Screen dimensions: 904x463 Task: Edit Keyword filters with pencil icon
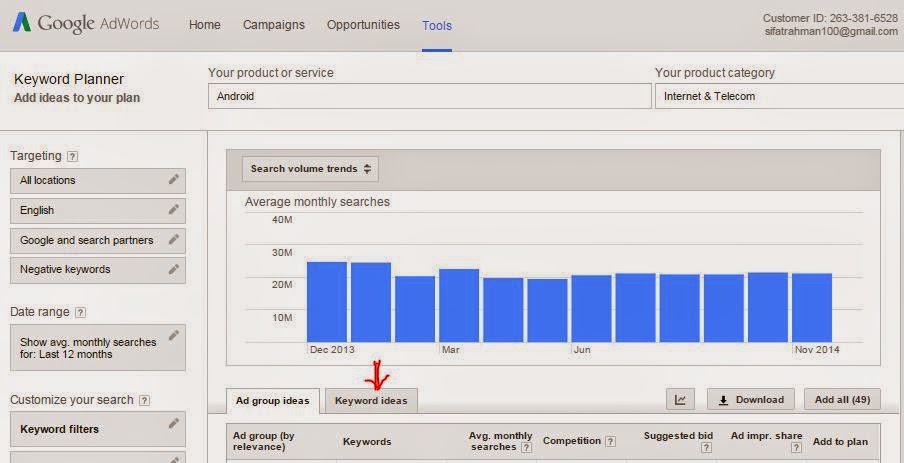(174, 424)
